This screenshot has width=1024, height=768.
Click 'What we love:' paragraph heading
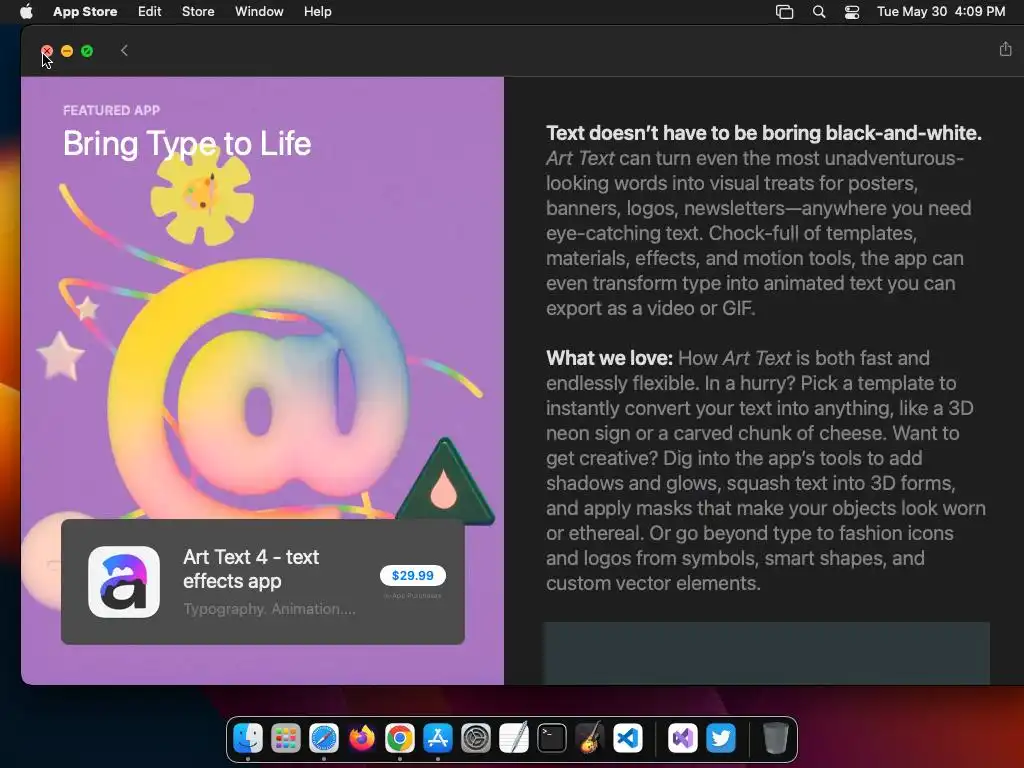[609, 358]
